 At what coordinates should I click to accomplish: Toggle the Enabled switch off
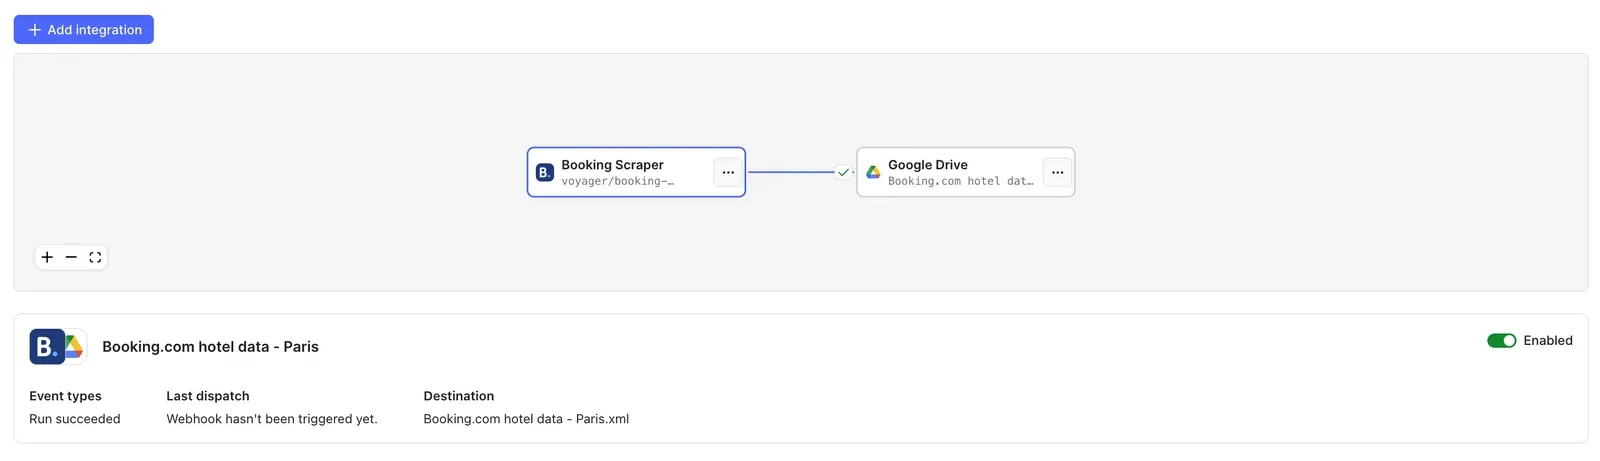[1501, 341]
